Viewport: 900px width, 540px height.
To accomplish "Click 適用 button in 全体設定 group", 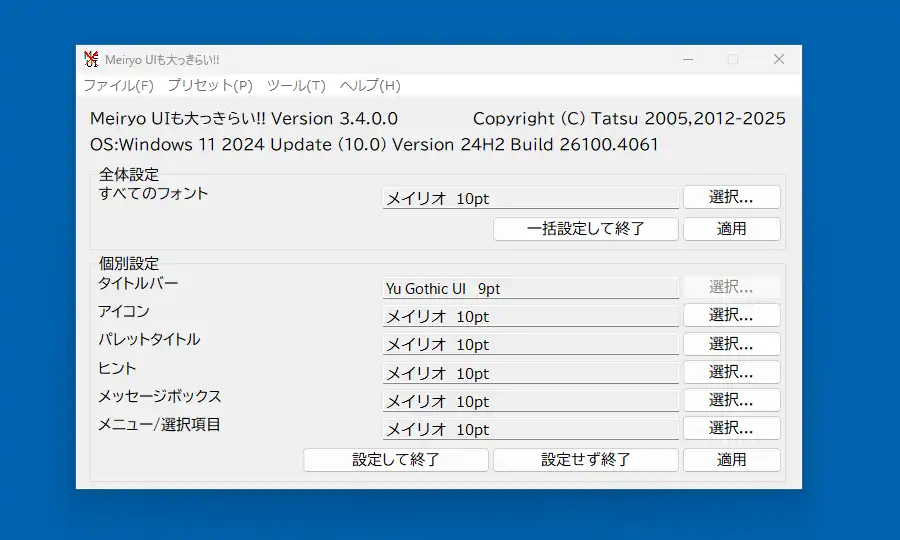I will (732, 228).
